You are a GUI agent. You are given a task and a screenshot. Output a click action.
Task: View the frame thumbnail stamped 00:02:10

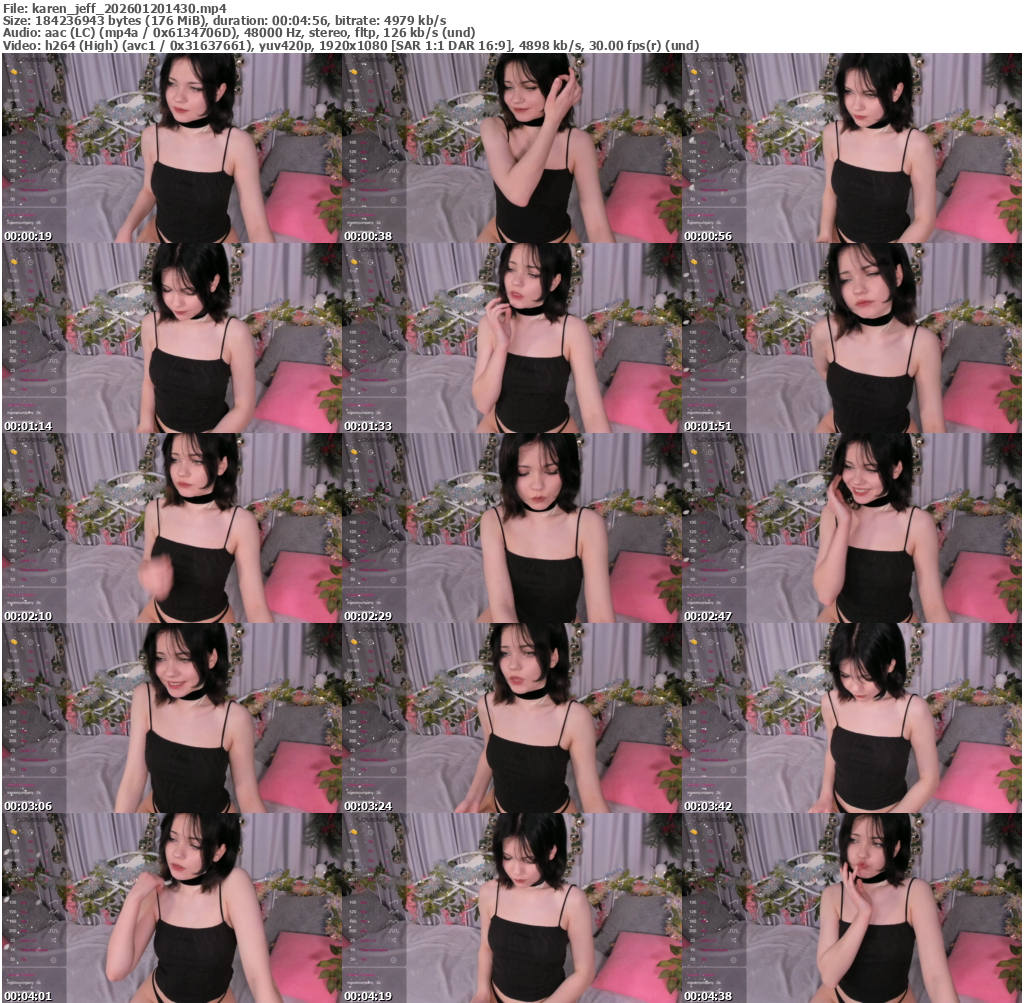pyautogui.click(x=171, y=528)
